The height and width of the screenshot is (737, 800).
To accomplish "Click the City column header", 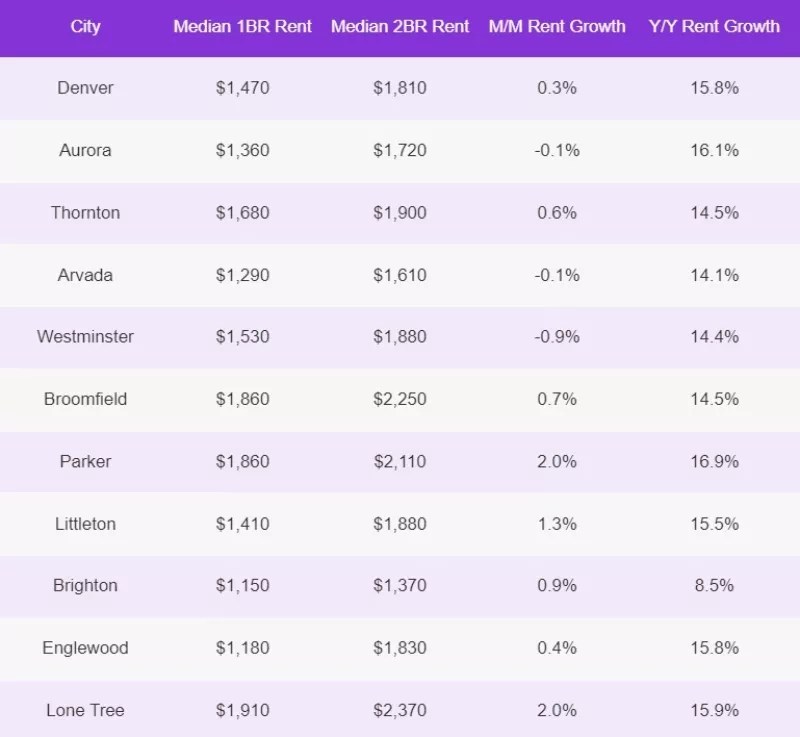I will pyautogui.click(x=86, y=27).
